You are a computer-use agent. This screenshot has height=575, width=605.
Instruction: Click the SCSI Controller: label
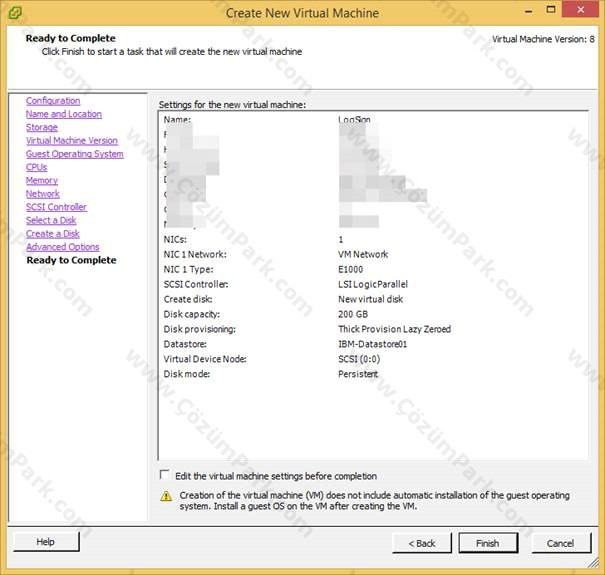(x=196, y=284)
